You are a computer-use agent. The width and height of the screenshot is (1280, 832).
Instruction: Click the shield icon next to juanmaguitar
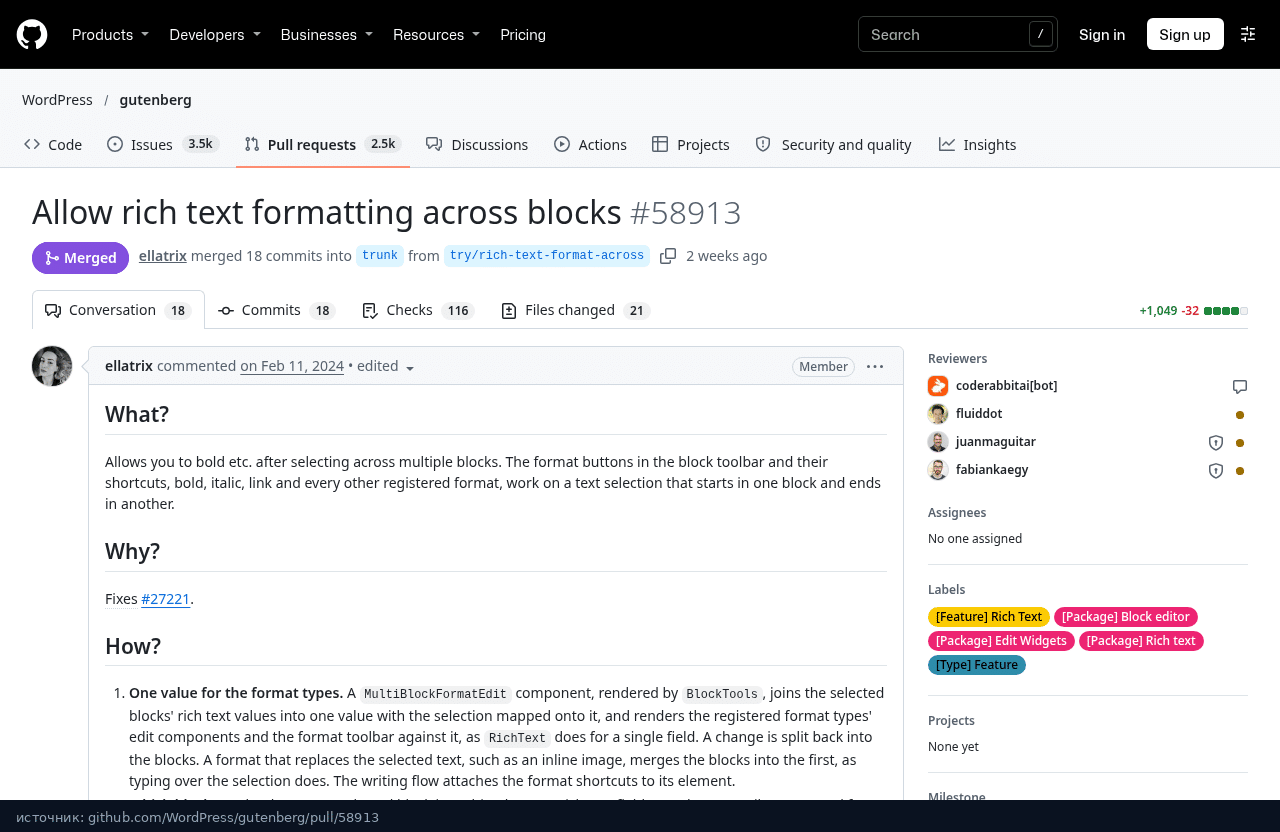[x=1216, y=443]
